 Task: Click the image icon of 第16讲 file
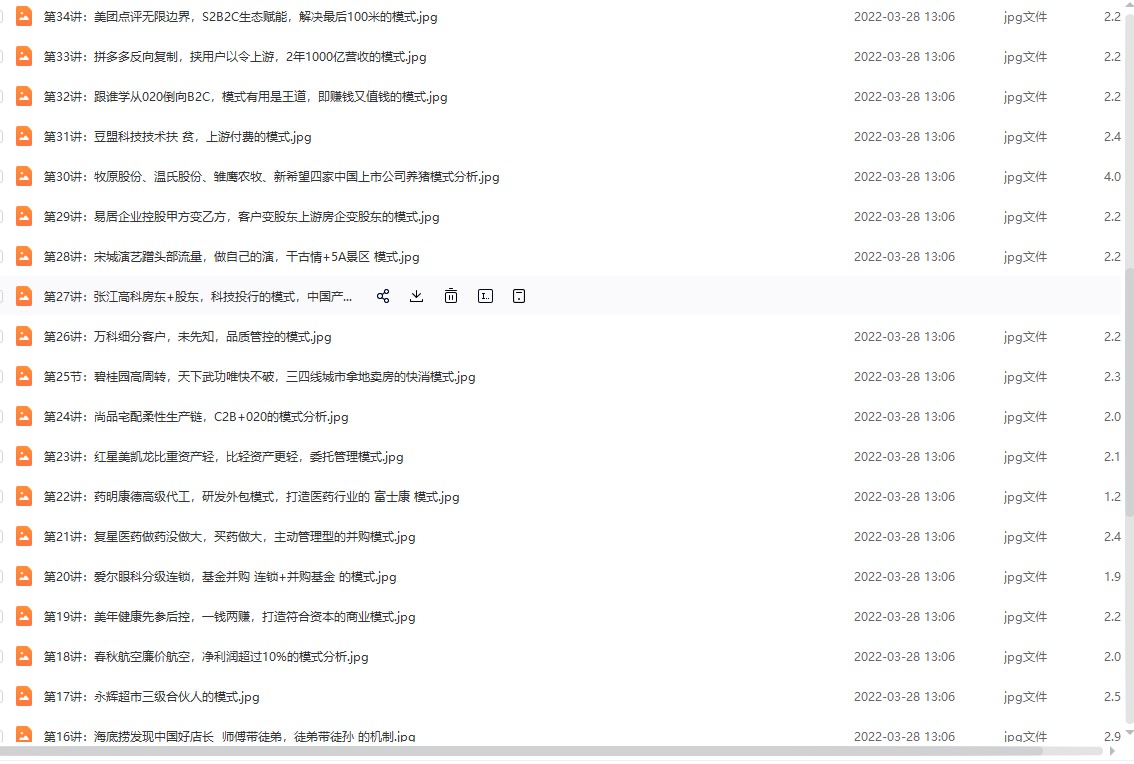click(x=24, y=734)
